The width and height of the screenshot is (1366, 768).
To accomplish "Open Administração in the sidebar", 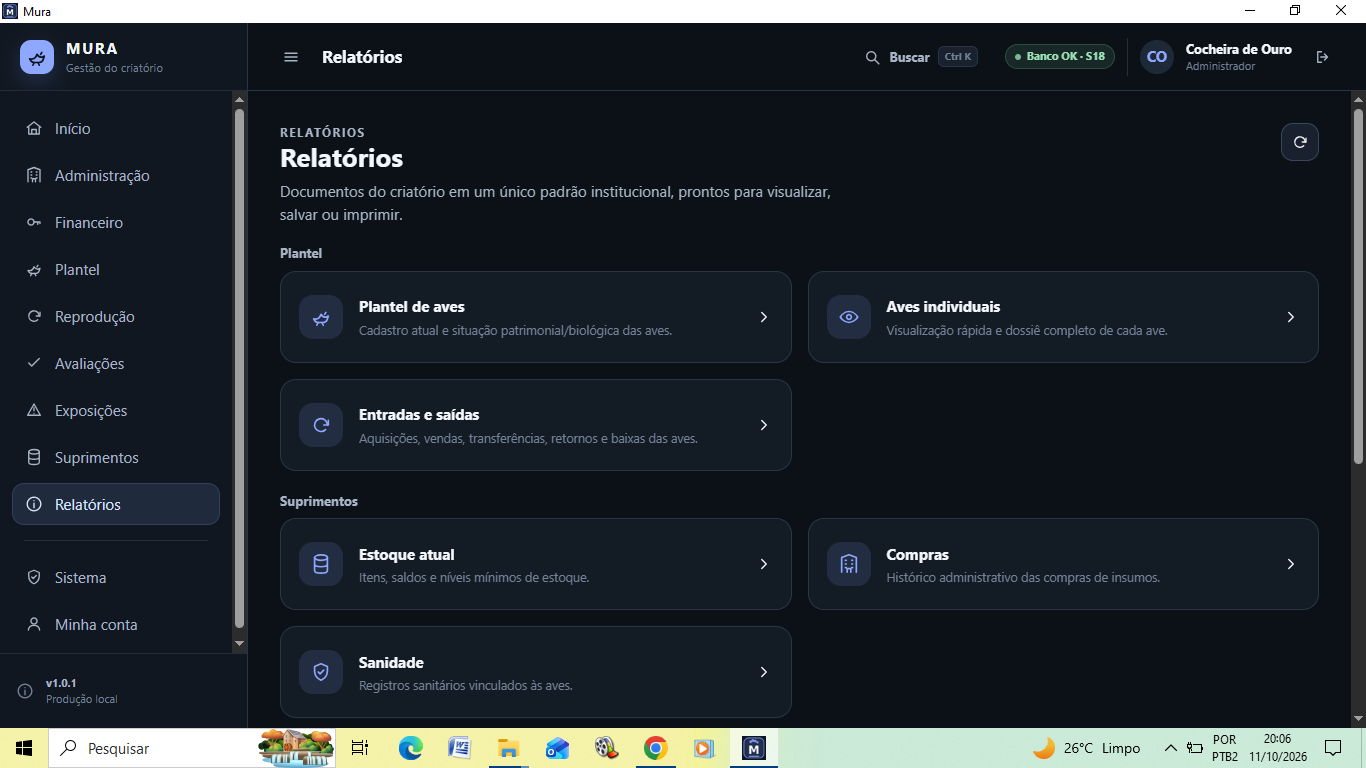I will 116,176.
